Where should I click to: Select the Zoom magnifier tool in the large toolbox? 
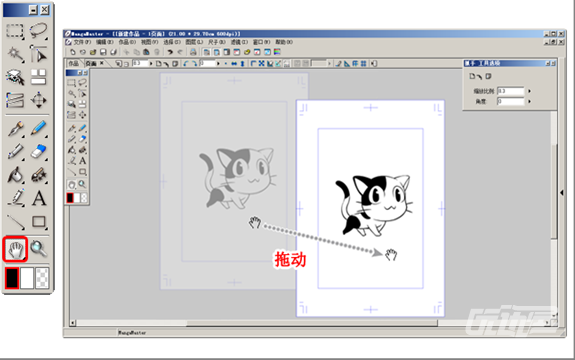[x=39, y=249]
